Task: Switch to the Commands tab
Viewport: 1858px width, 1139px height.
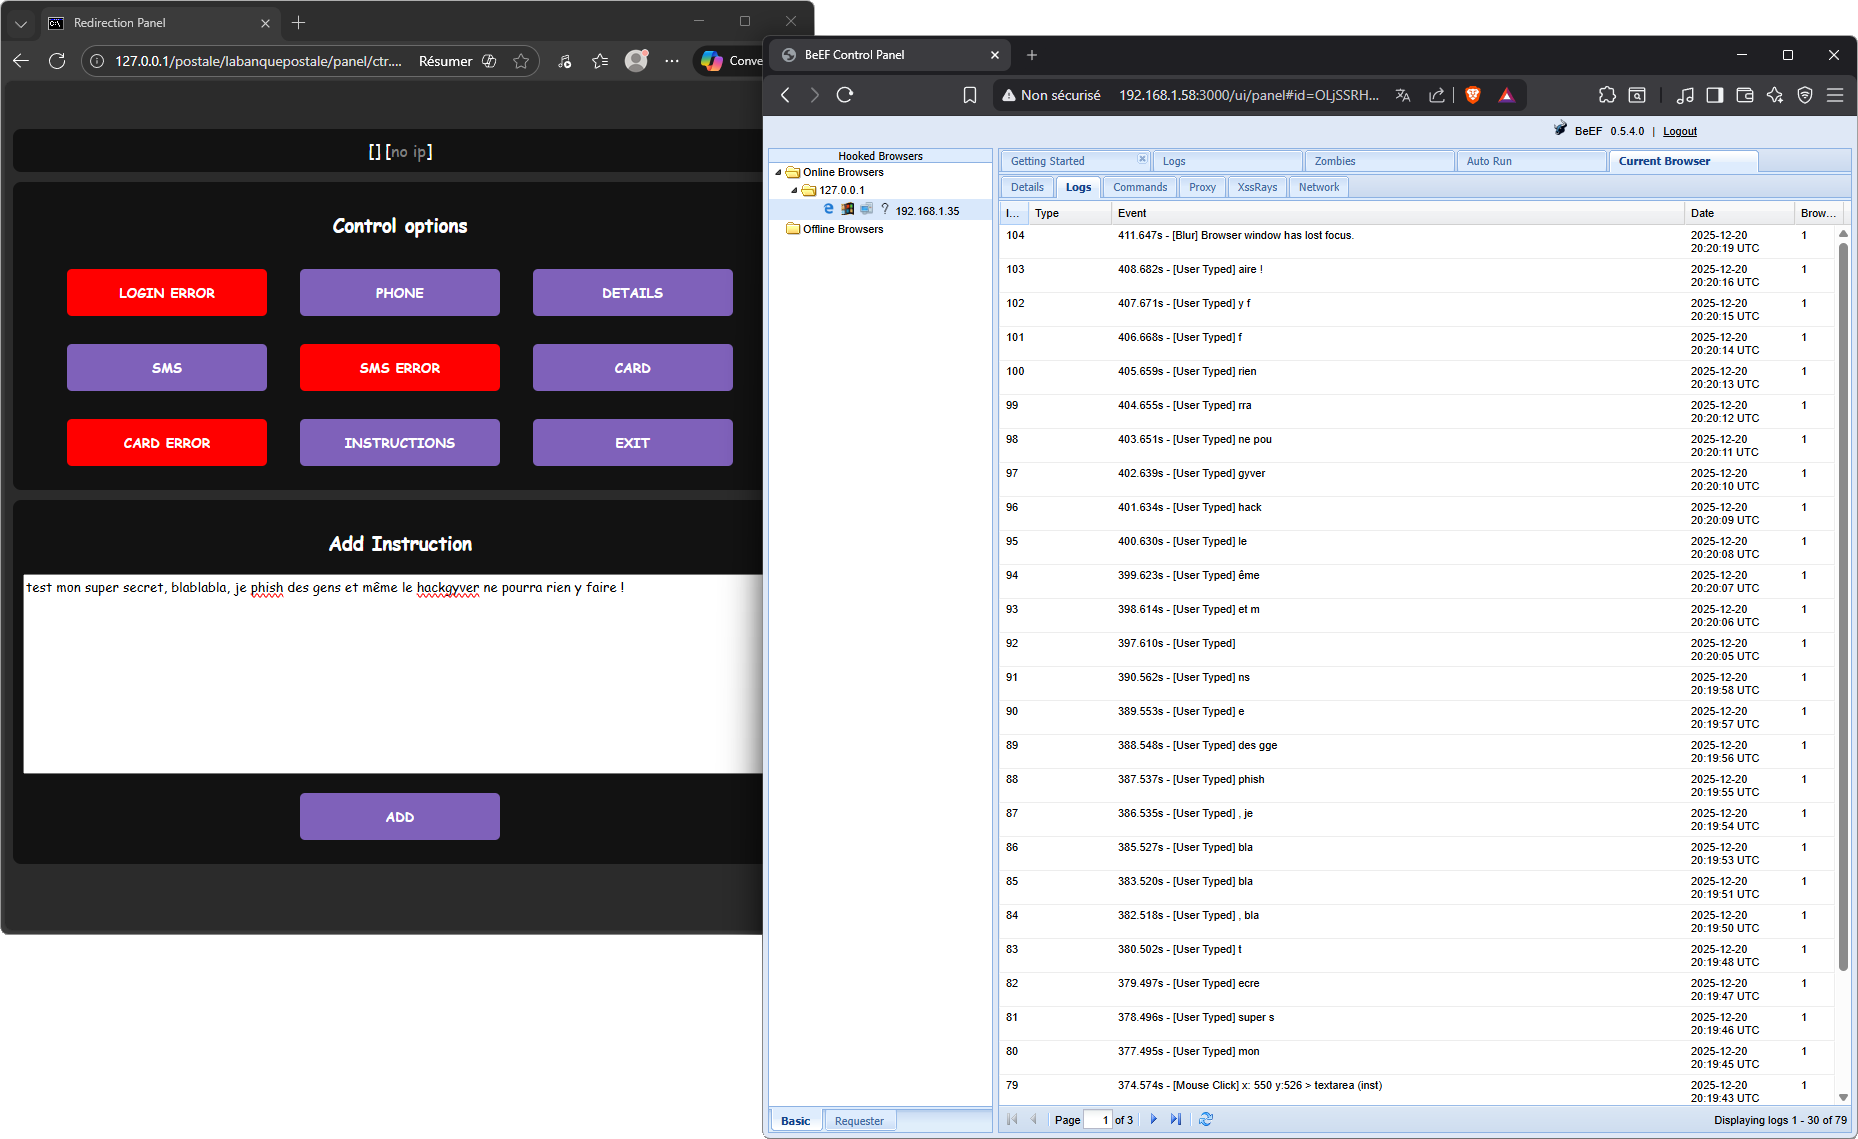Action: 1140,187
